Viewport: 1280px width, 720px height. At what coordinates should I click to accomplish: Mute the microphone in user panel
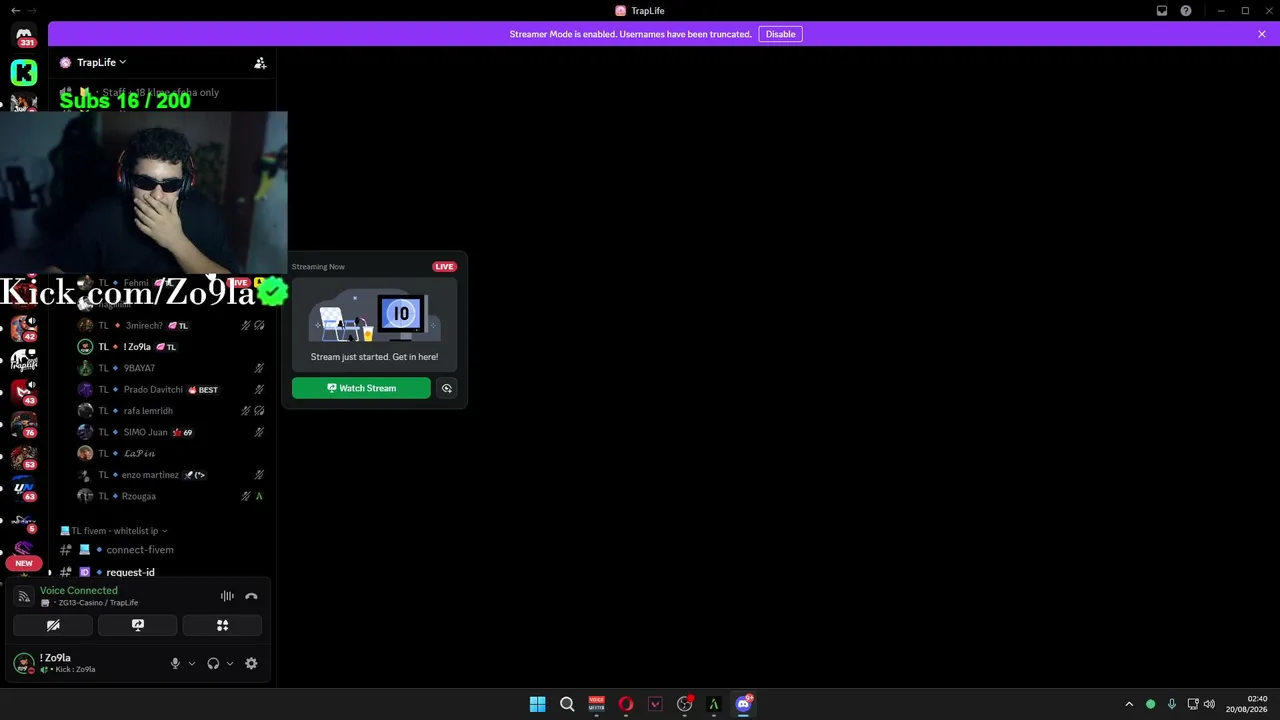pos(175,663)
